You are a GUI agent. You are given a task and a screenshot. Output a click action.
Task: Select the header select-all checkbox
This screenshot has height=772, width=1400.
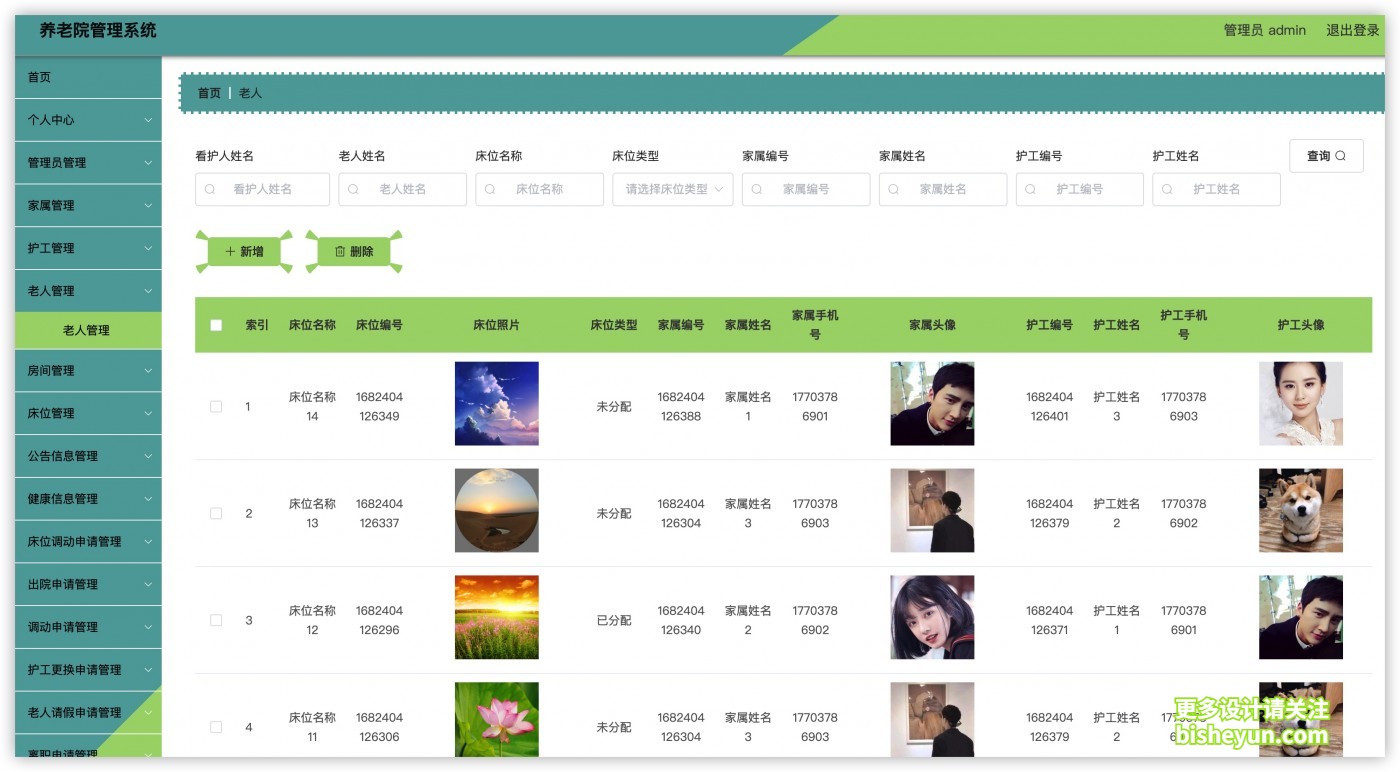point(216,325)
